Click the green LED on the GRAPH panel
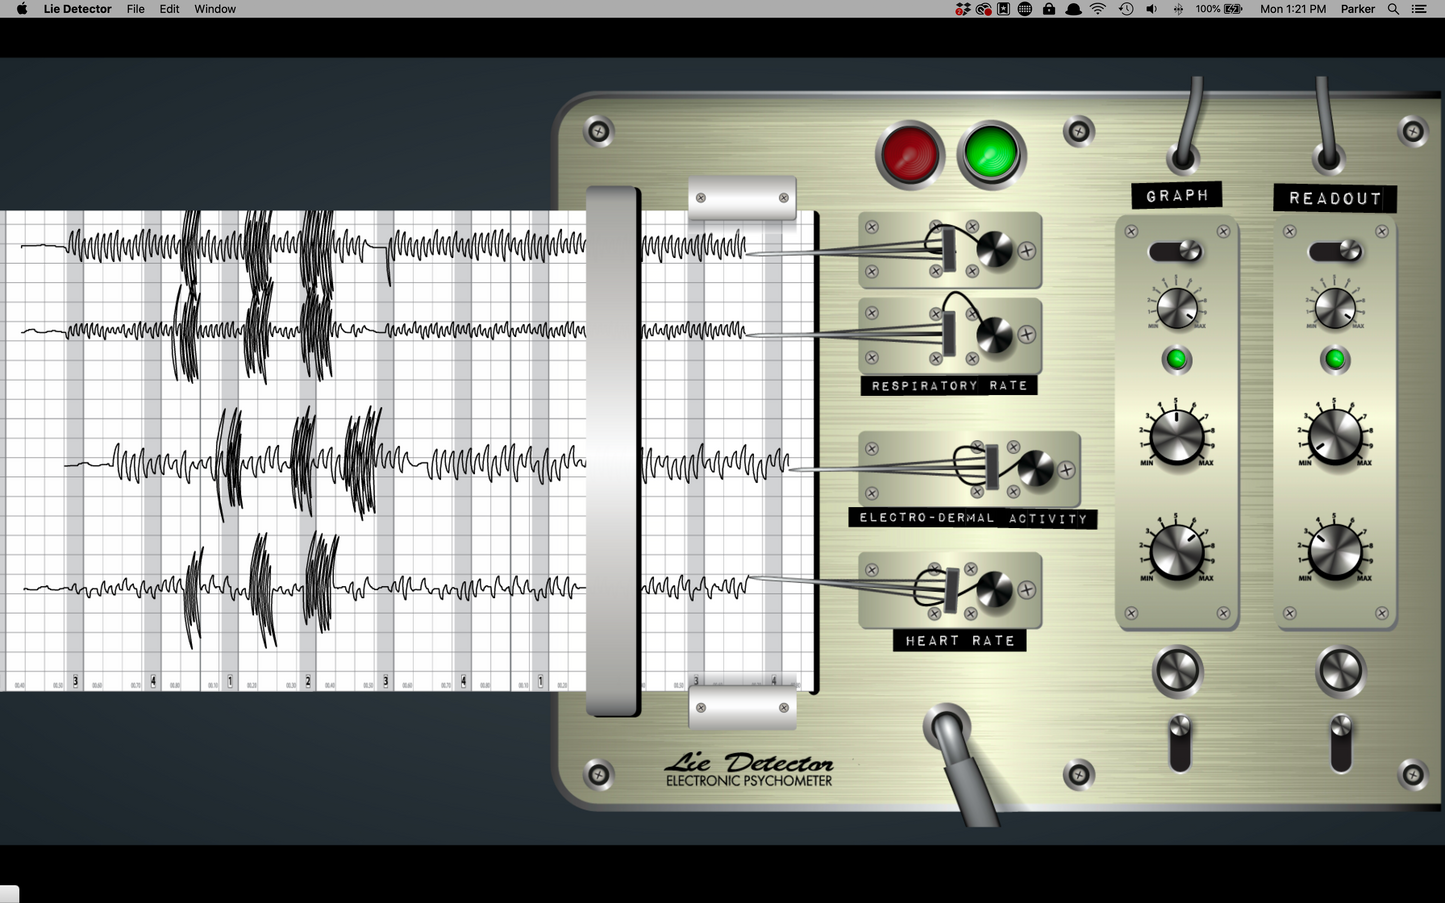 click(1176, 357)
